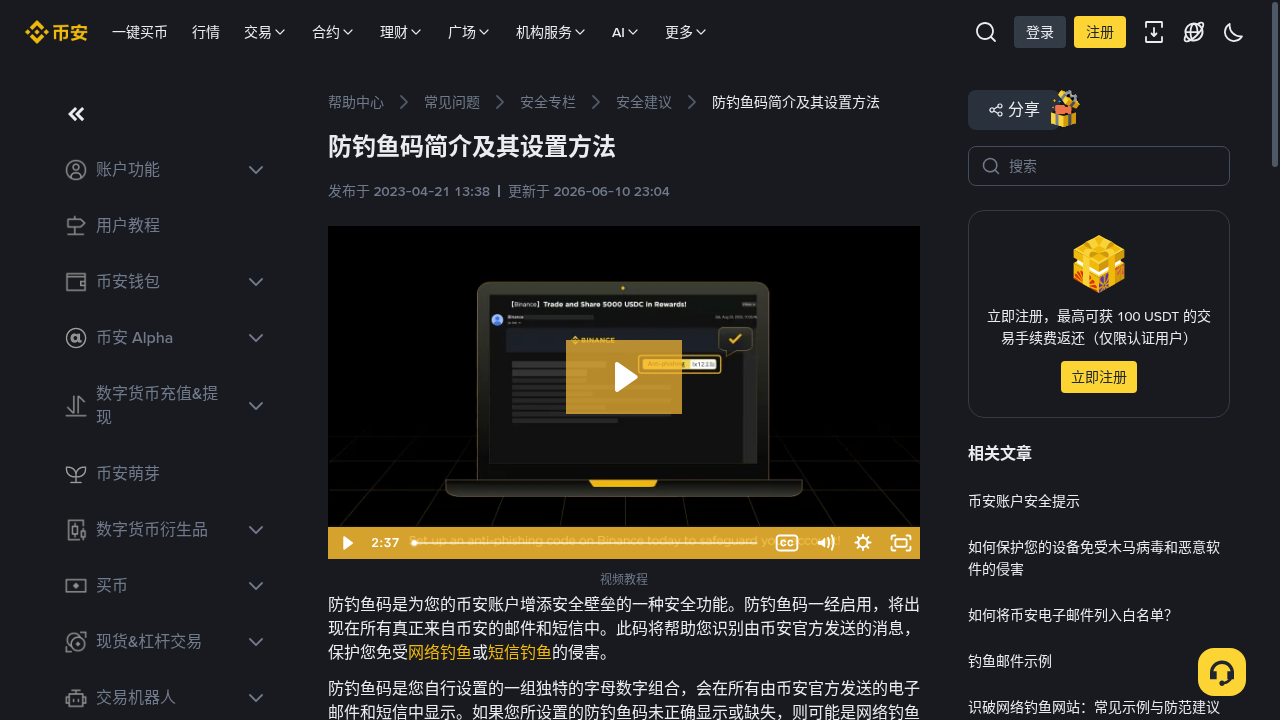Open 交易 dropdown menu
Screen dimensions: 1280x720
[x=265, y=32]
